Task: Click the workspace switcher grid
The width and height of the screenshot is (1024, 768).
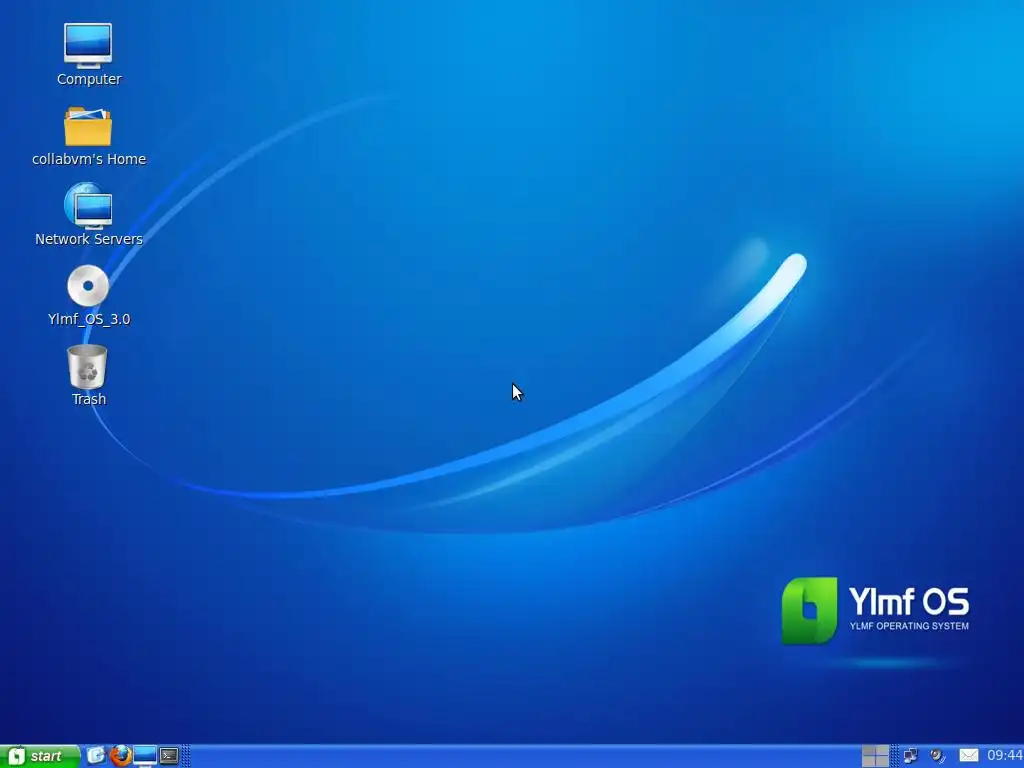Action: (875, 756)
